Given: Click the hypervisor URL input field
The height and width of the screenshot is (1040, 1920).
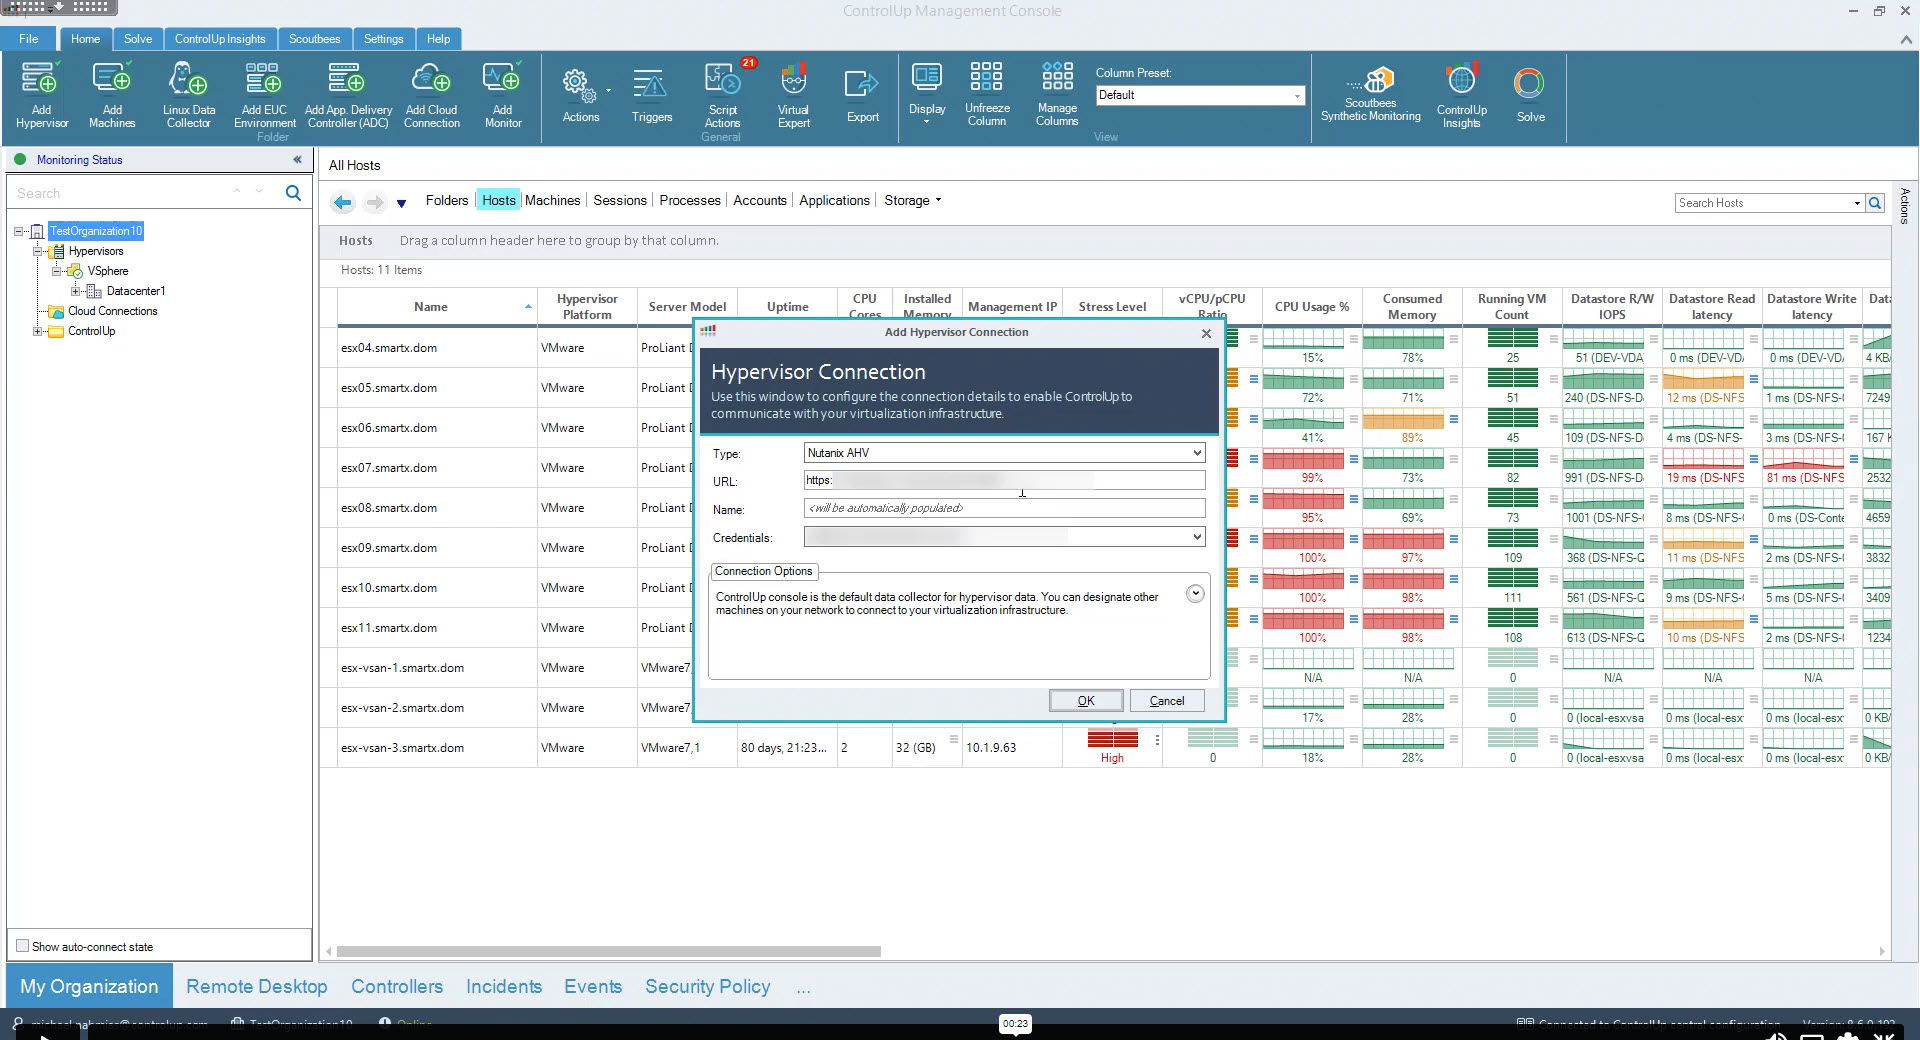Looking at the screenshot, I should 1004,481.
